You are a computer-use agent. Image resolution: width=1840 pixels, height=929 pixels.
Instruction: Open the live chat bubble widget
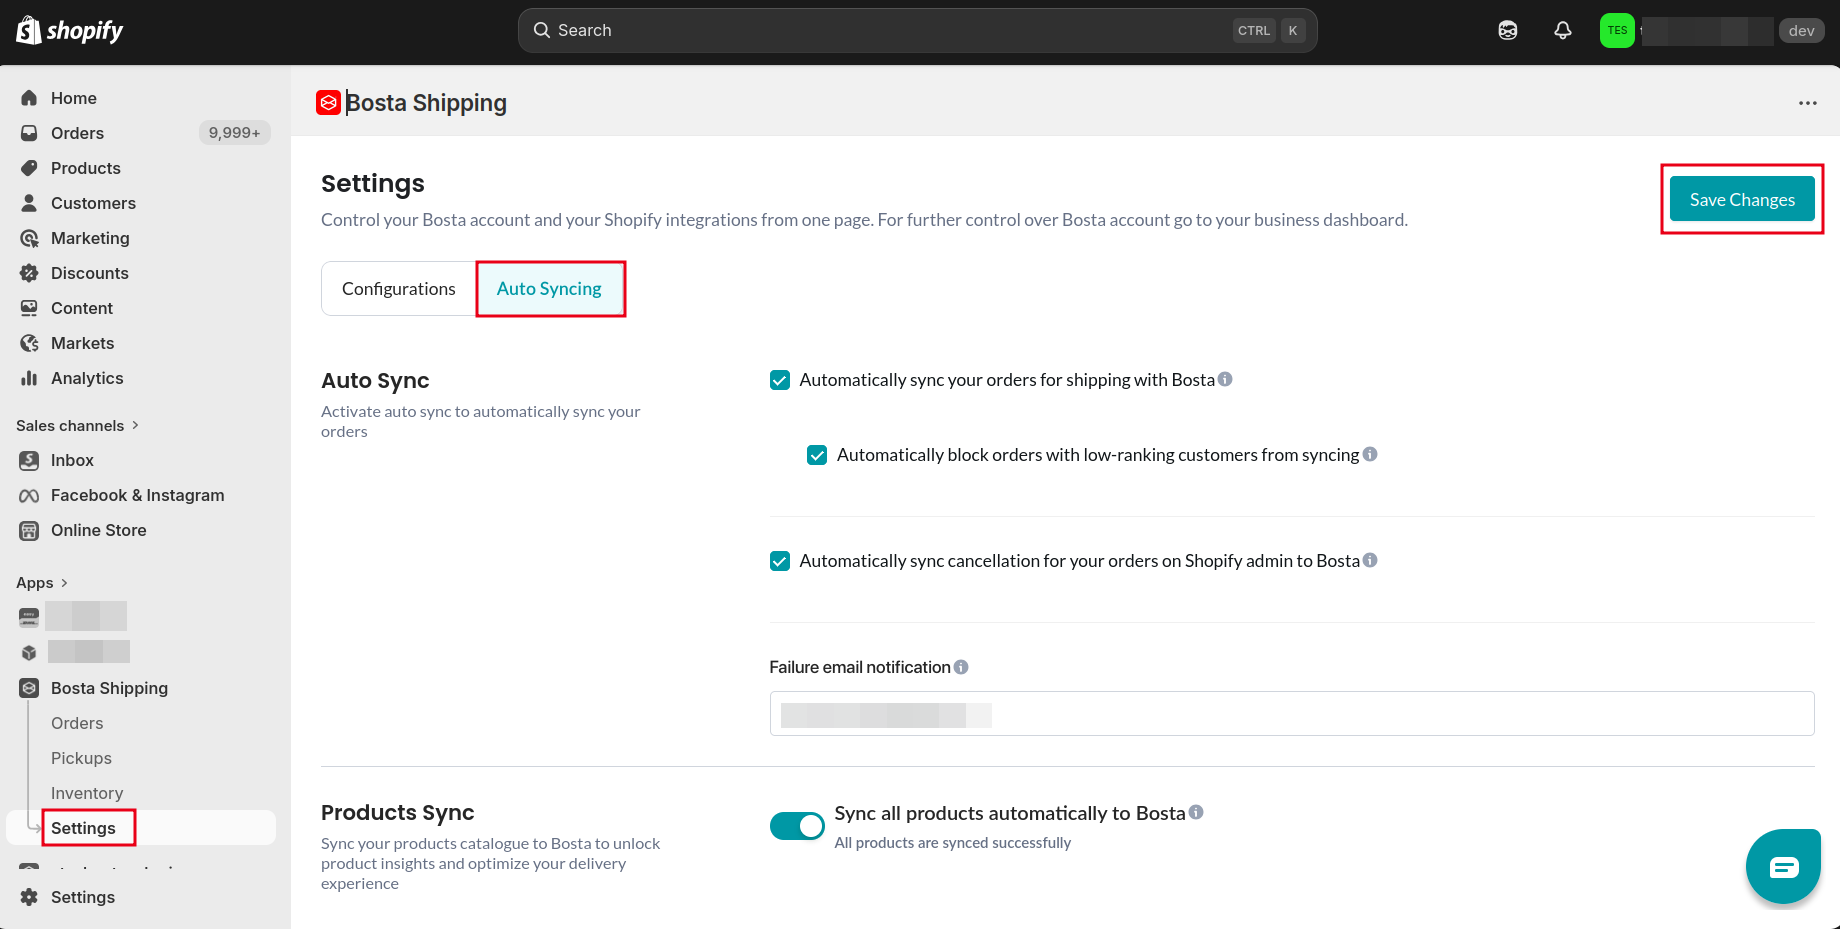click(1783, 866)
